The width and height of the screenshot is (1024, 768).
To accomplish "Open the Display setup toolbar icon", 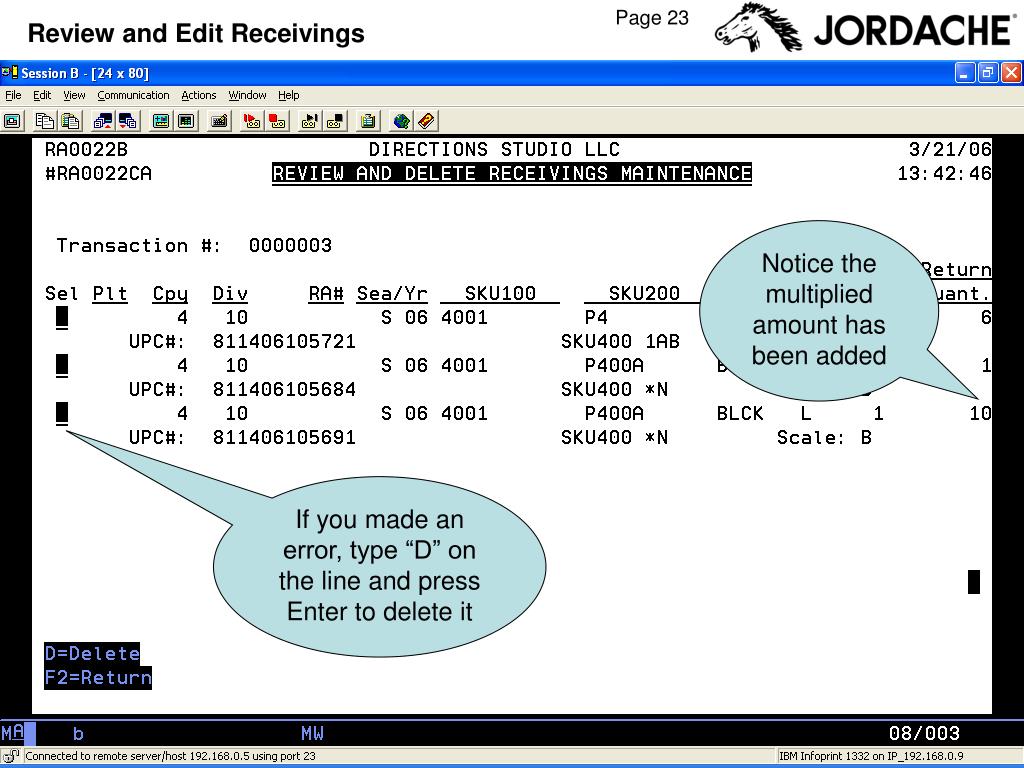I will pos(161,121).
